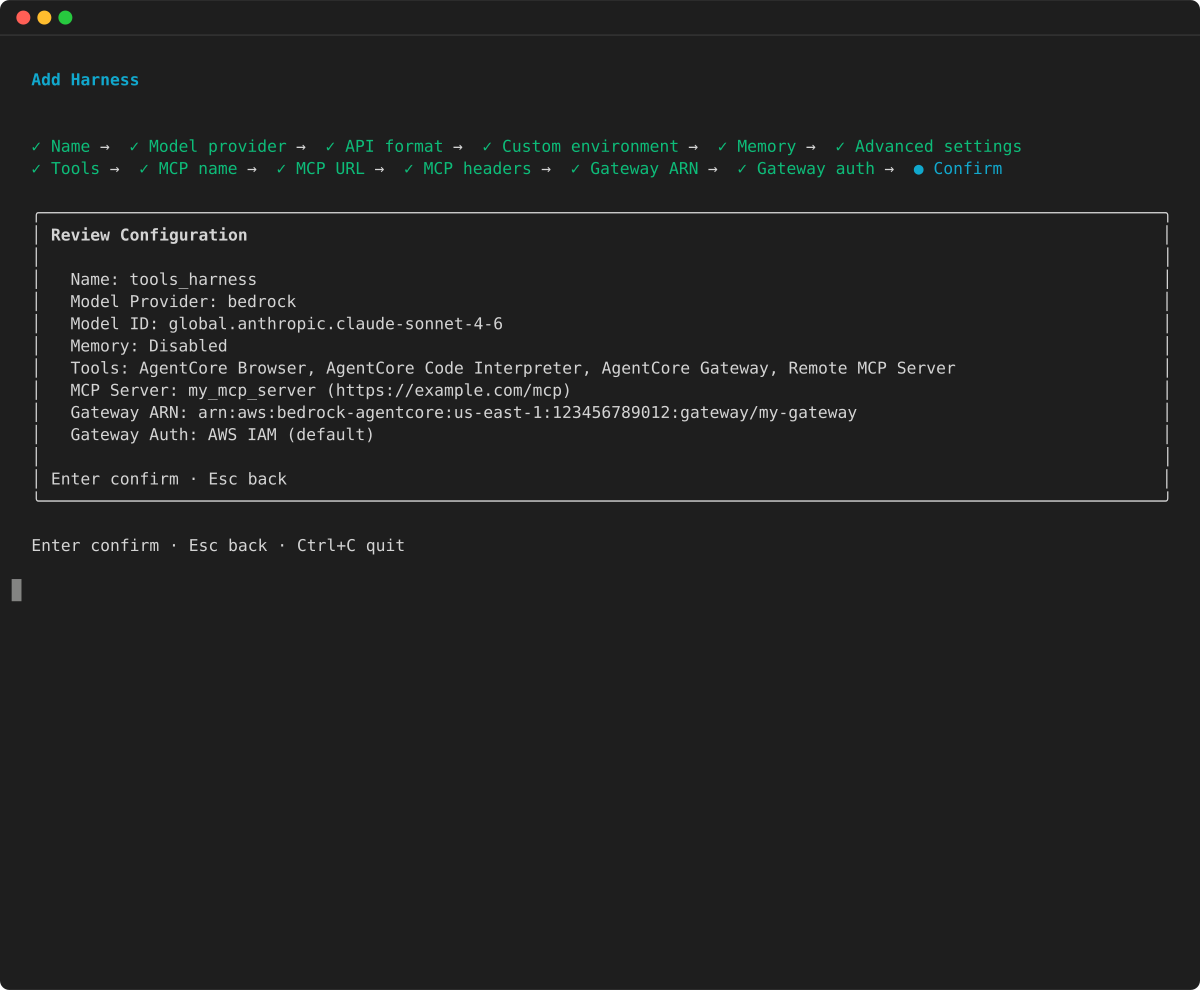Click the Review Configuration heading
The image size is (1200, 990).
tap(149, 235)
